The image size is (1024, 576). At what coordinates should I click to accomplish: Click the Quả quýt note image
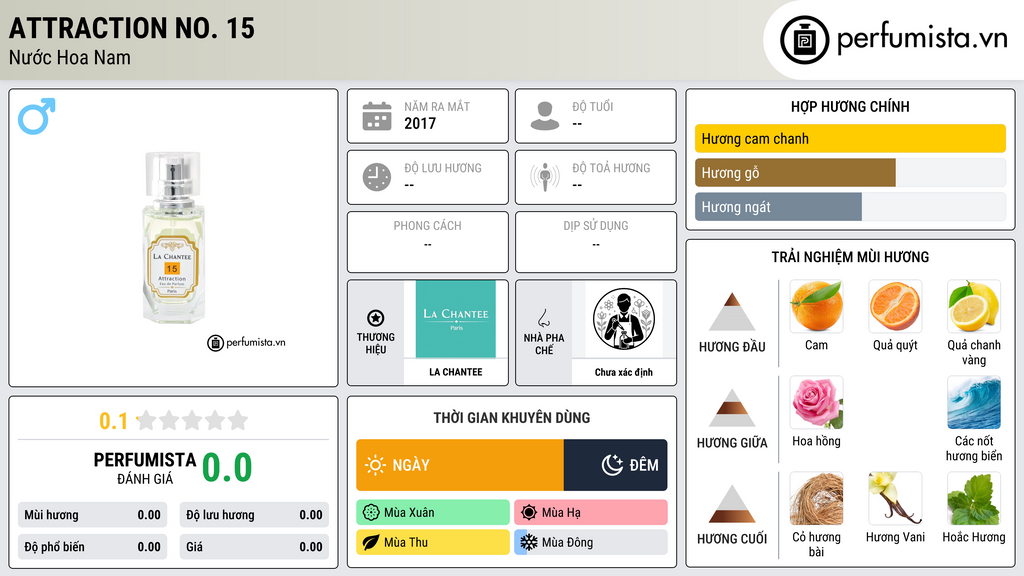click(895, 306)
